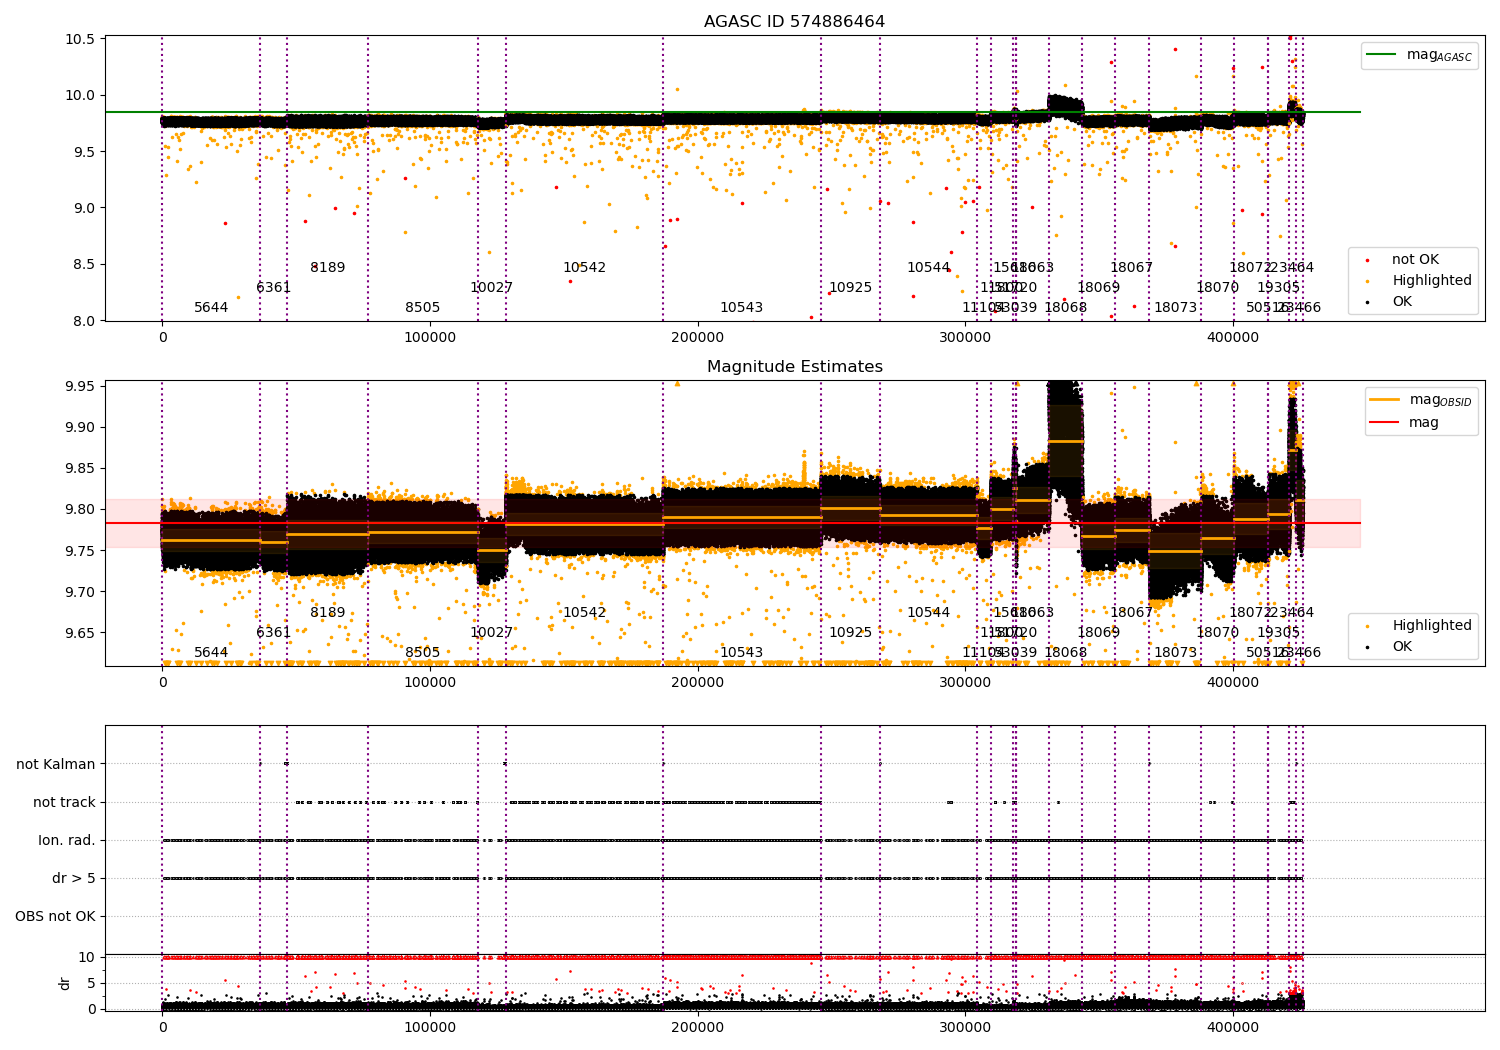Click the 'not Kalman' axis label
This screenshot has height=1050, width=1500.
click(x=56, y=764)
